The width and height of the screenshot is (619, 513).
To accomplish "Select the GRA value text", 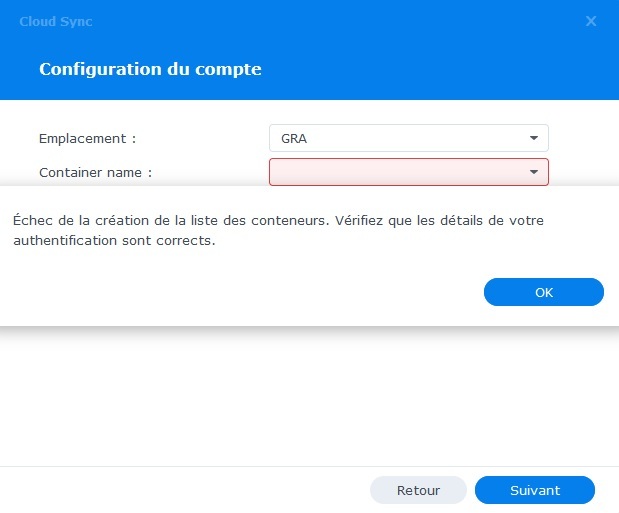I will [x=294, y=138].
